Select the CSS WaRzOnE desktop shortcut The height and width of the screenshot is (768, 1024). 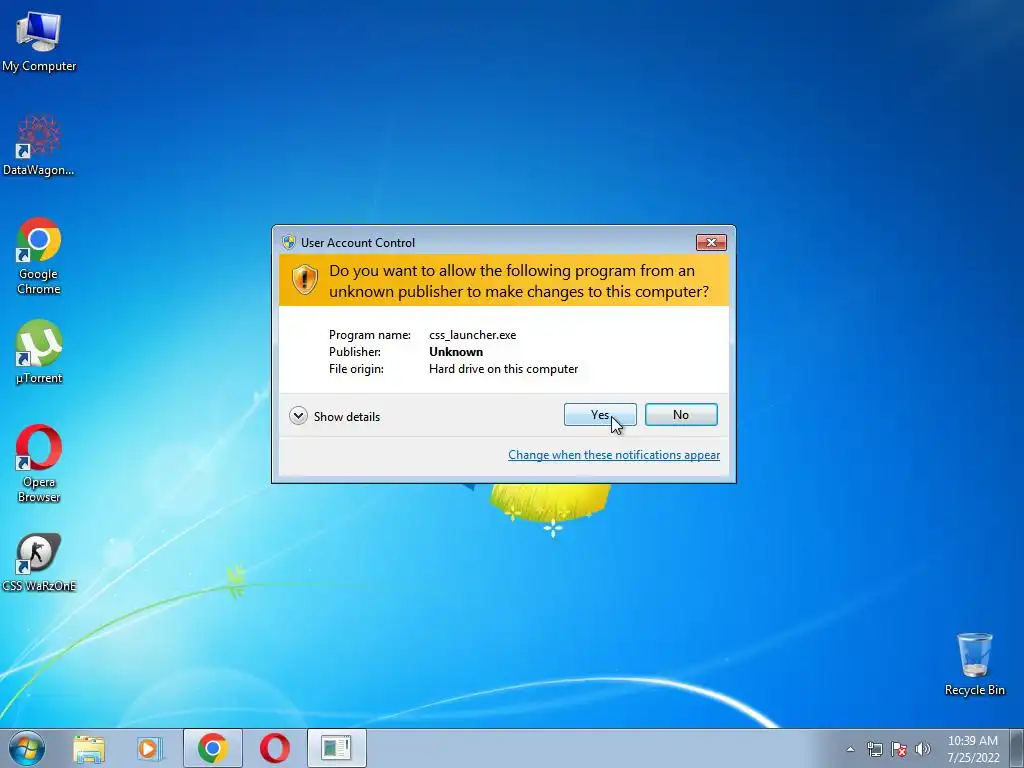tap(39, 562)
